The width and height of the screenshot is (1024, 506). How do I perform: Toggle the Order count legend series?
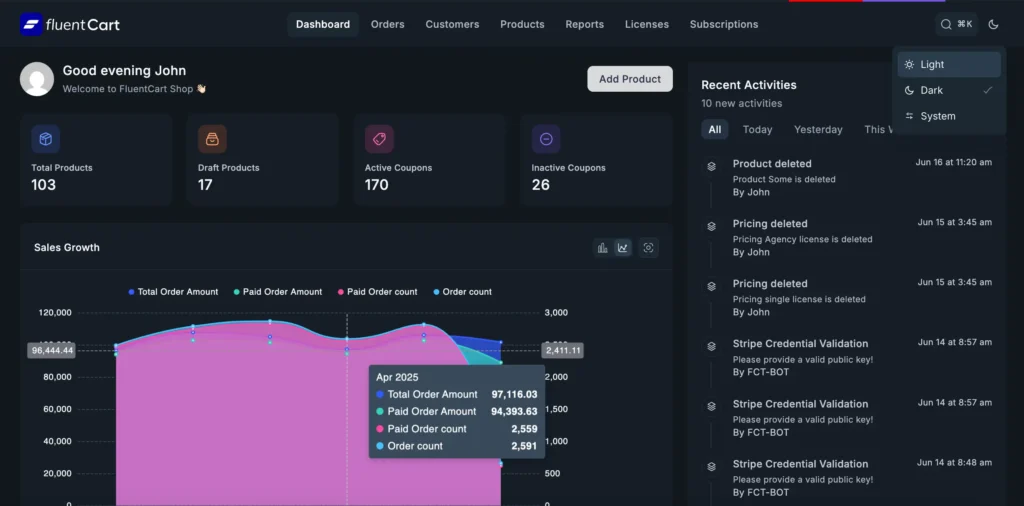point(462,292)
